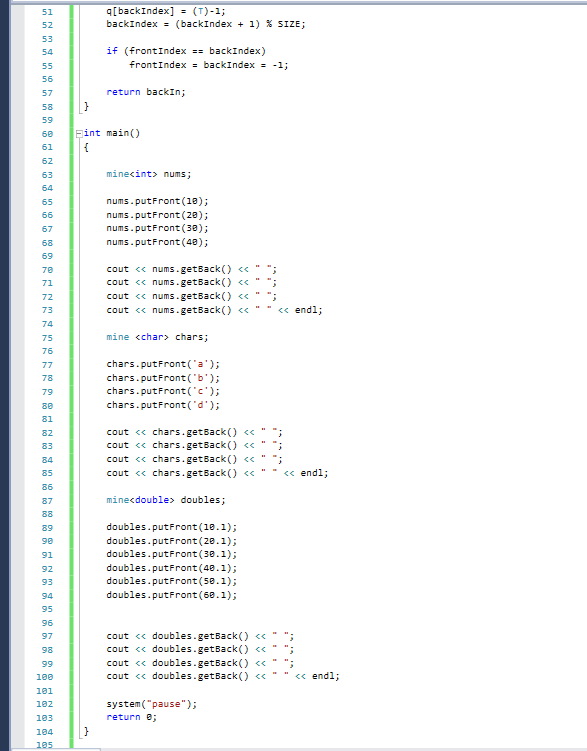Viewport: 587px width, 751px height.
Task: Click the doubles.getBack() statement on line 98
Action: (x=200, y=649)
